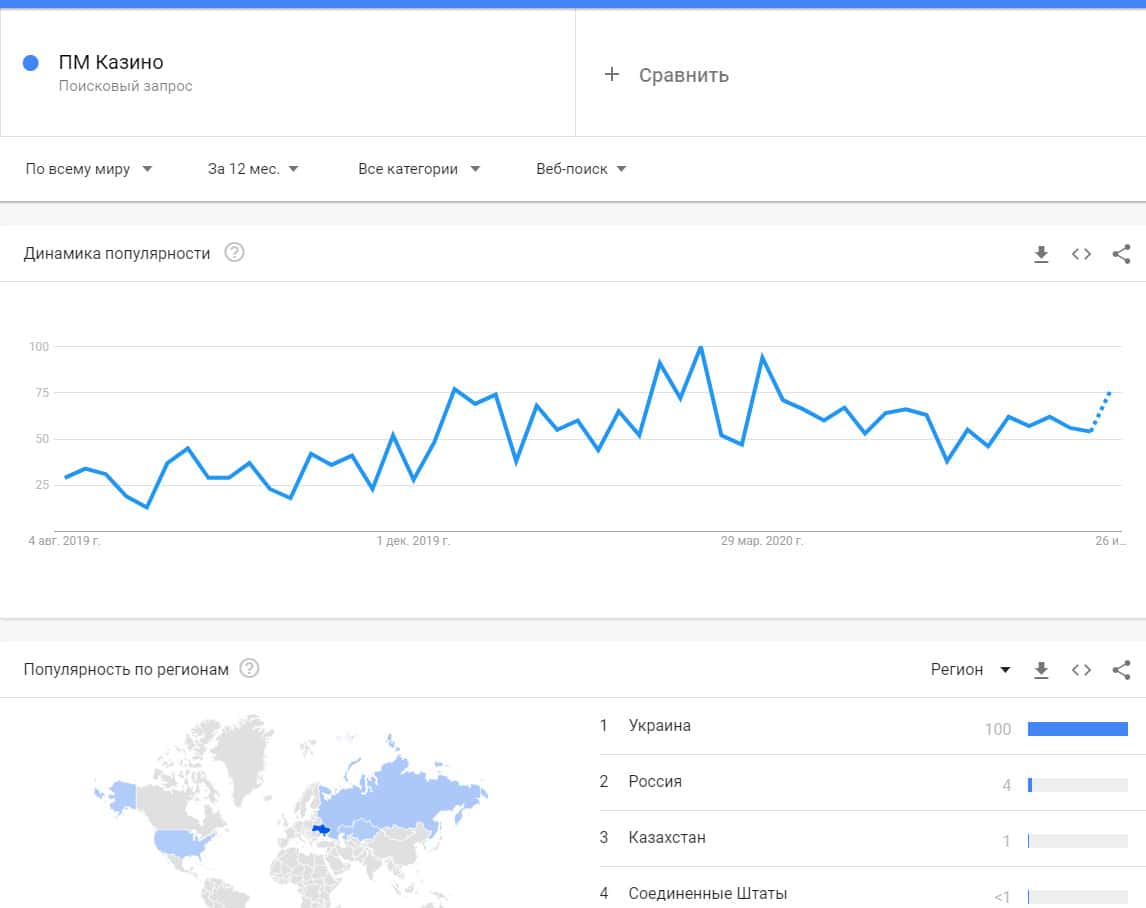Select Россия in the regions list
The width and height of the screenshot is (1146, 908).
coord(655,782)
